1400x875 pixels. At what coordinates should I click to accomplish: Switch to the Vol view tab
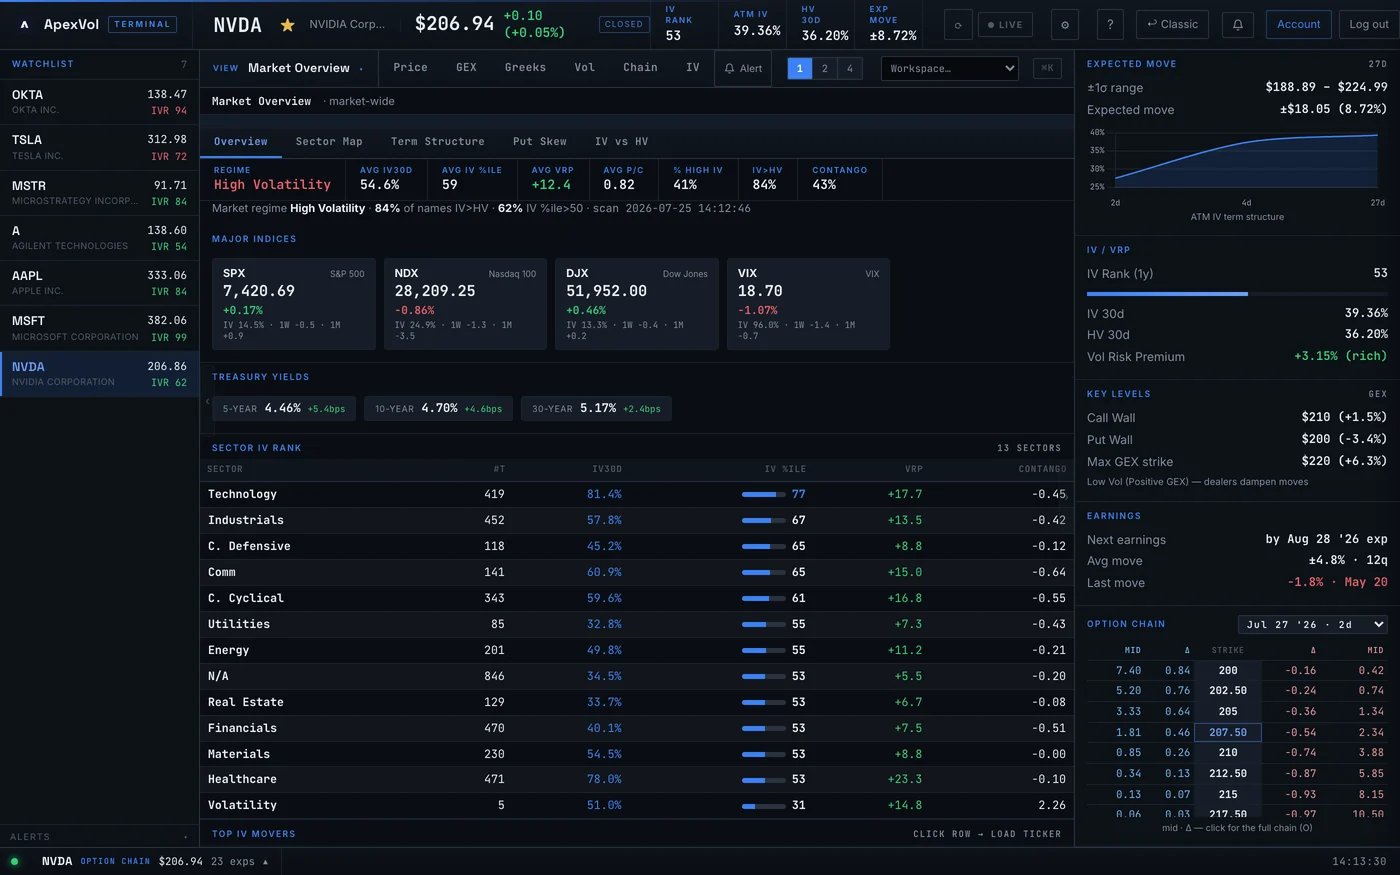tap(584, 67)
